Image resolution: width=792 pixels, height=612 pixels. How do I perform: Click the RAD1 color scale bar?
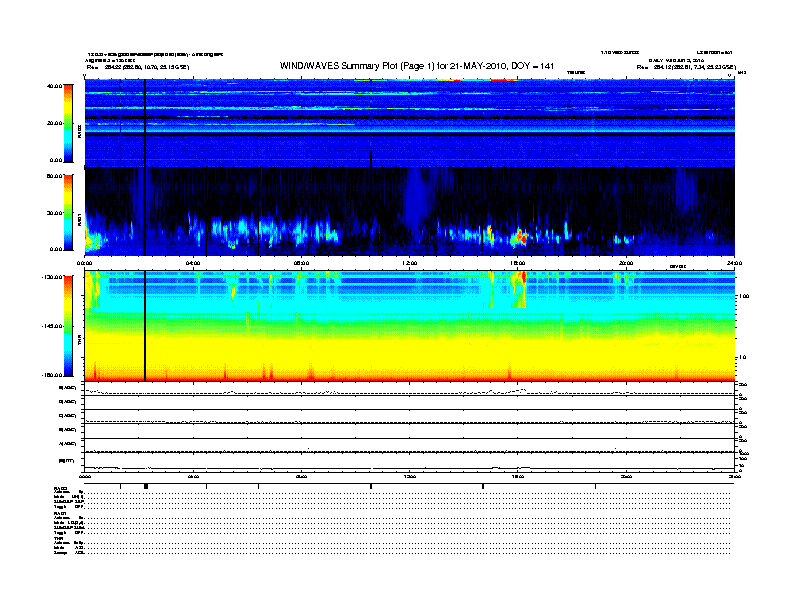pyautogui.click(x=68, y=211)
